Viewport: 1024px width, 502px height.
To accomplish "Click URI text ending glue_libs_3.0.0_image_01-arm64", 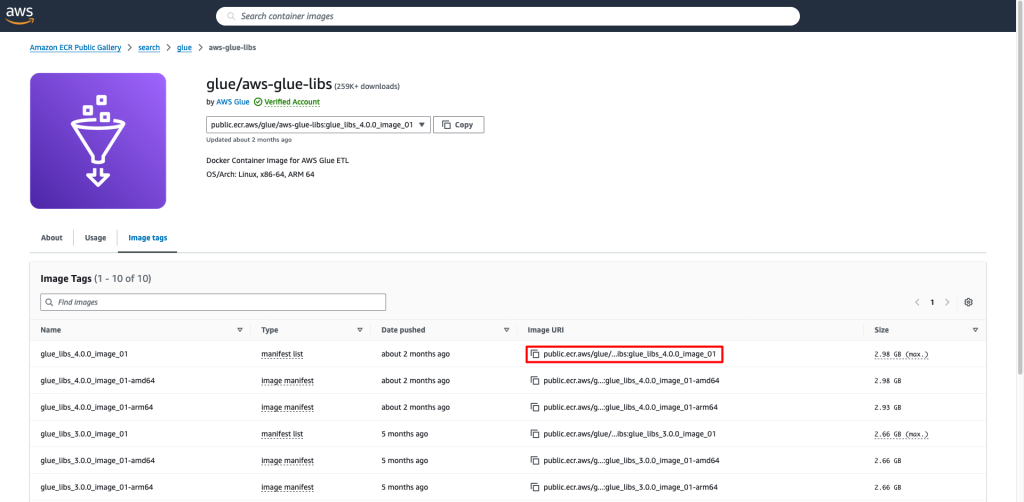I will click(630, 488).
